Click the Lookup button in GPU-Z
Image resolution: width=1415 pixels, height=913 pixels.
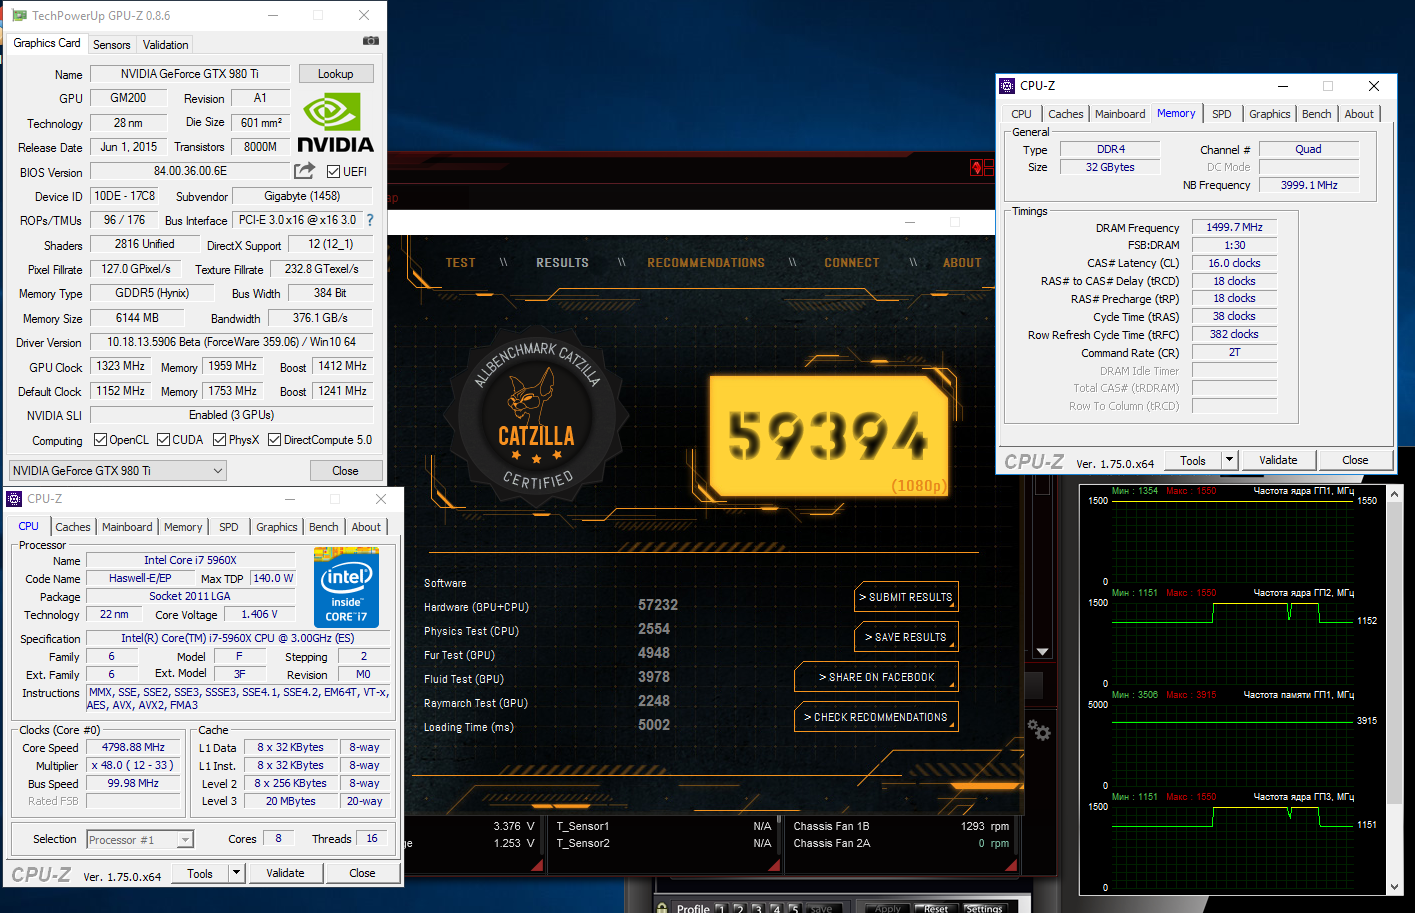336,74
